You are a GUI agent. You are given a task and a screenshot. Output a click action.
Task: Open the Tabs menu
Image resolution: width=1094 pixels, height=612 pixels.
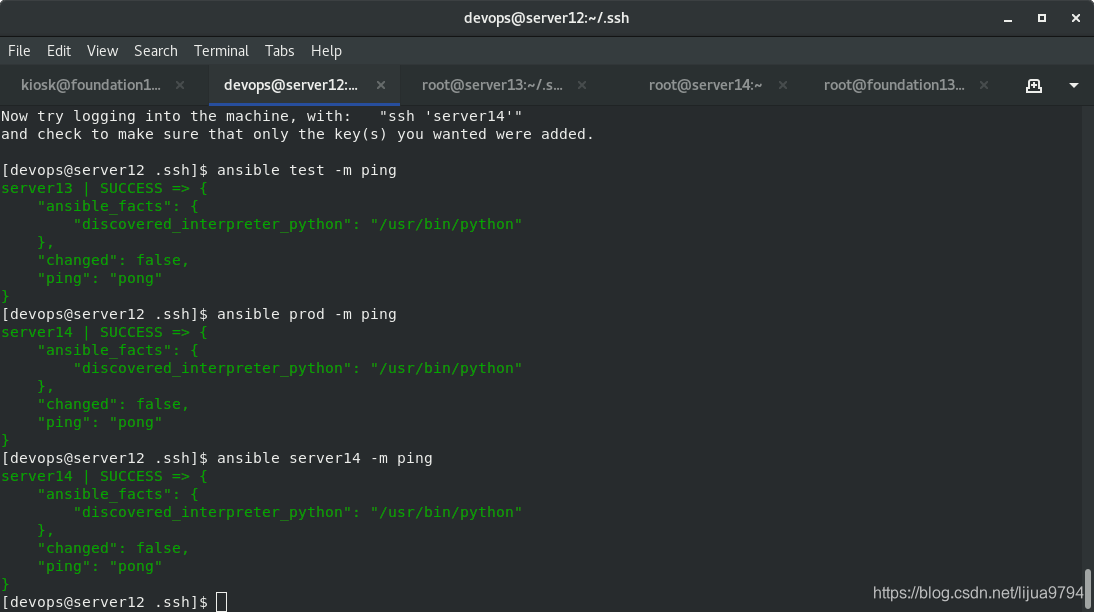[279, 51]
